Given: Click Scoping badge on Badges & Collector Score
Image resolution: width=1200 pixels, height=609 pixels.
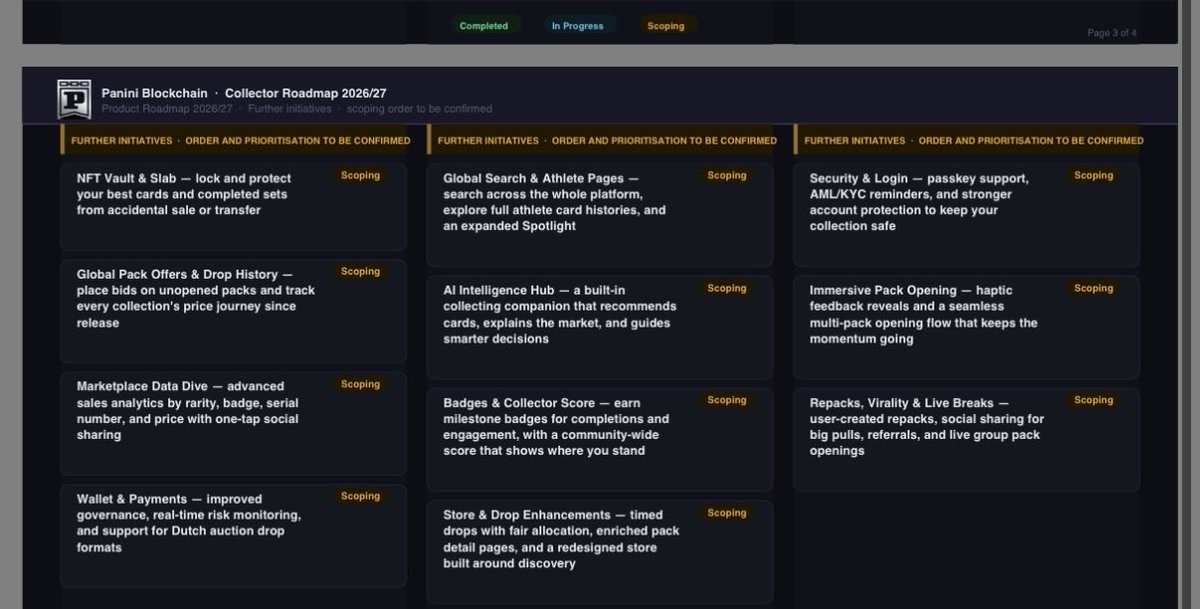Looking at the screenshot, I should click(727, 400).
